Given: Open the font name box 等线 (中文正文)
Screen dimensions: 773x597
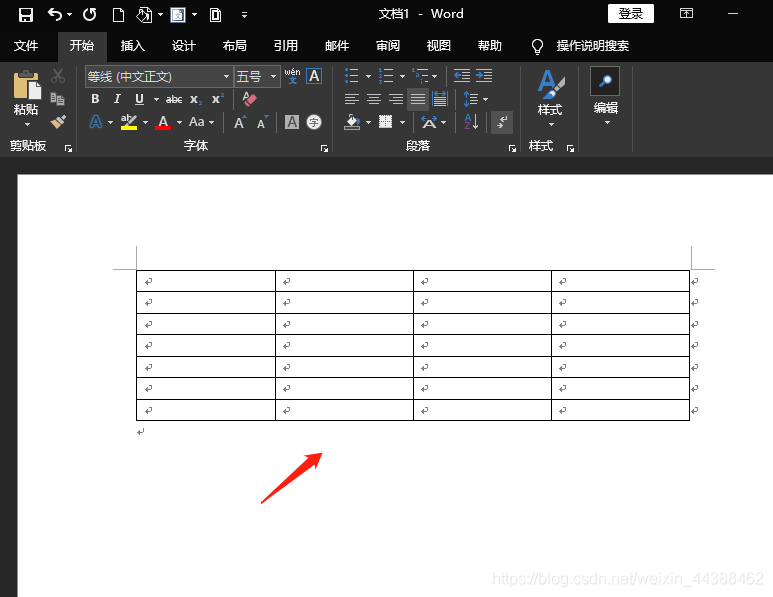Looking at the screenshot, I should tap(159, 76).
